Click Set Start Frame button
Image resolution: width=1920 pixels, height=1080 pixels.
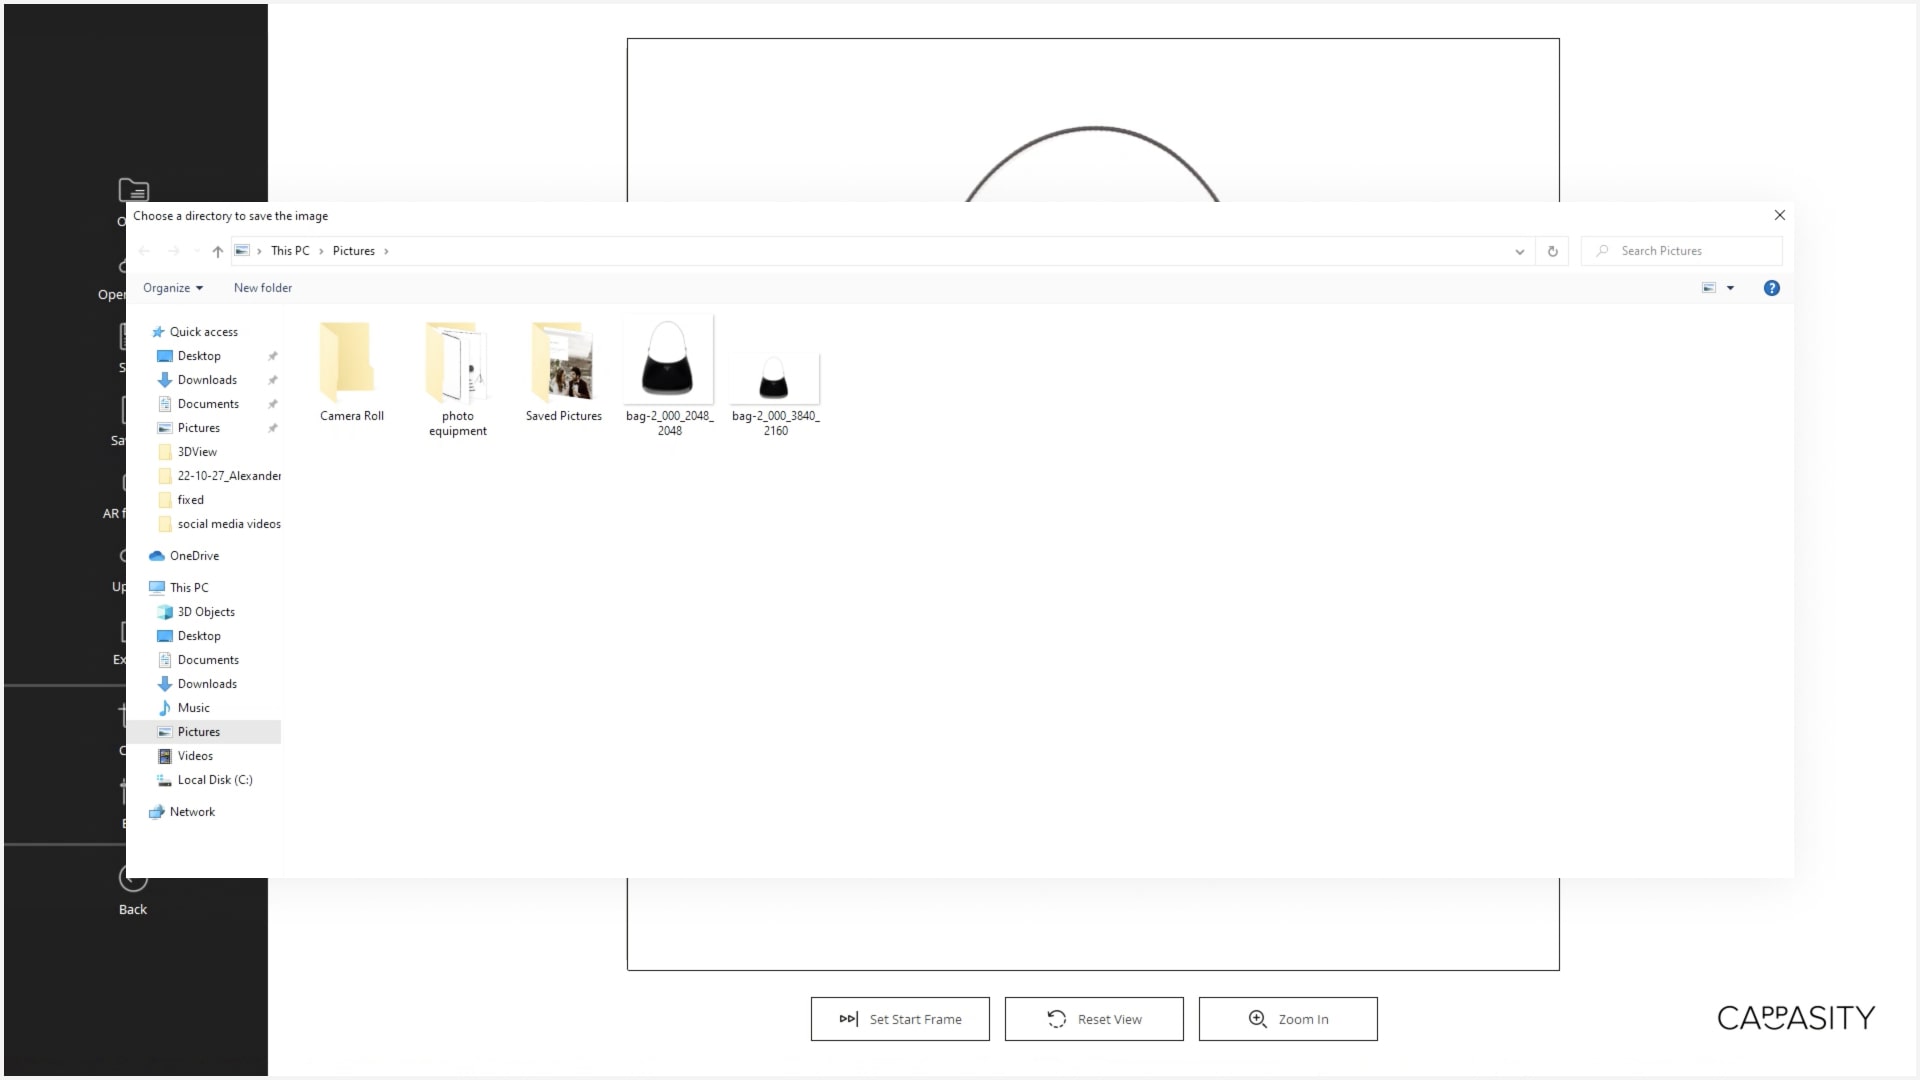coord(900,1019)
